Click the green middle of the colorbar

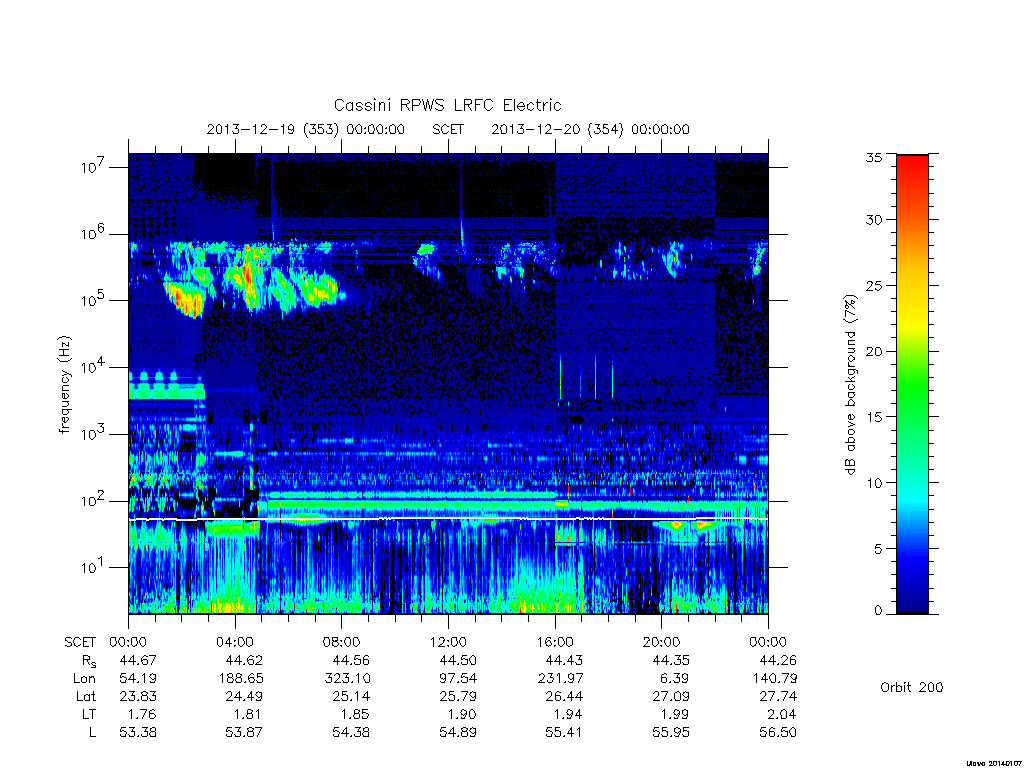[x=912, y=385]
